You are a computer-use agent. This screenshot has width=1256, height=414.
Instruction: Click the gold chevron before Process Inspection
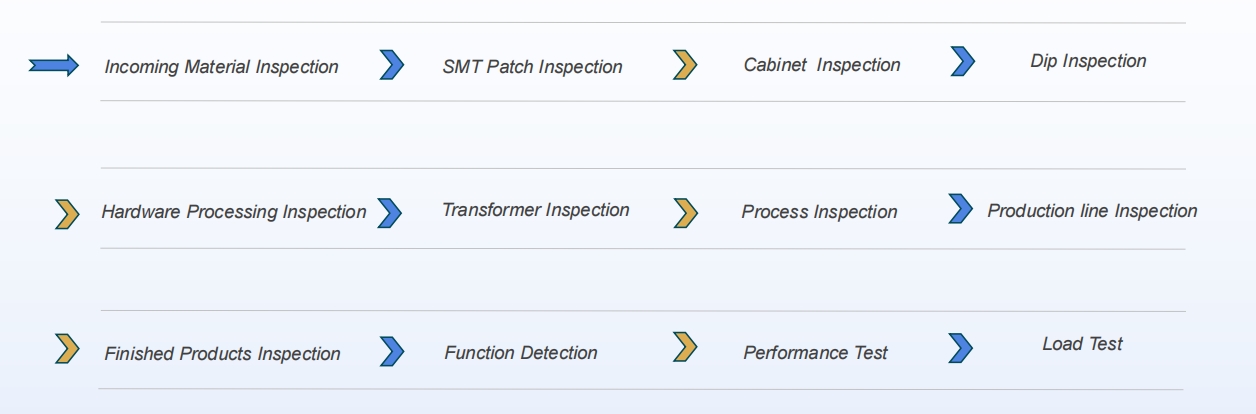[685, 212]
